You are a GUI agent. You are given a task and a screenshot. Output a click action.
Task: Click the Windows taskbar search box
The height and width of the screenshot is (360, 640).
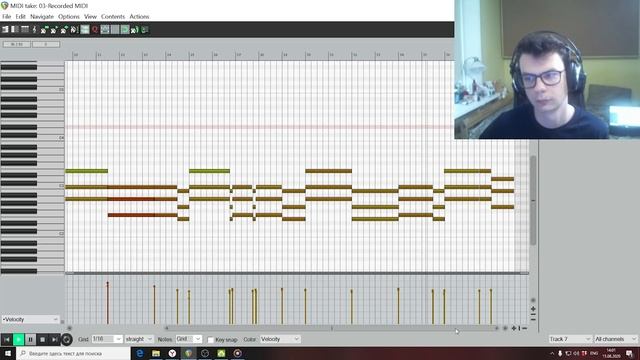tap(73, 353)
